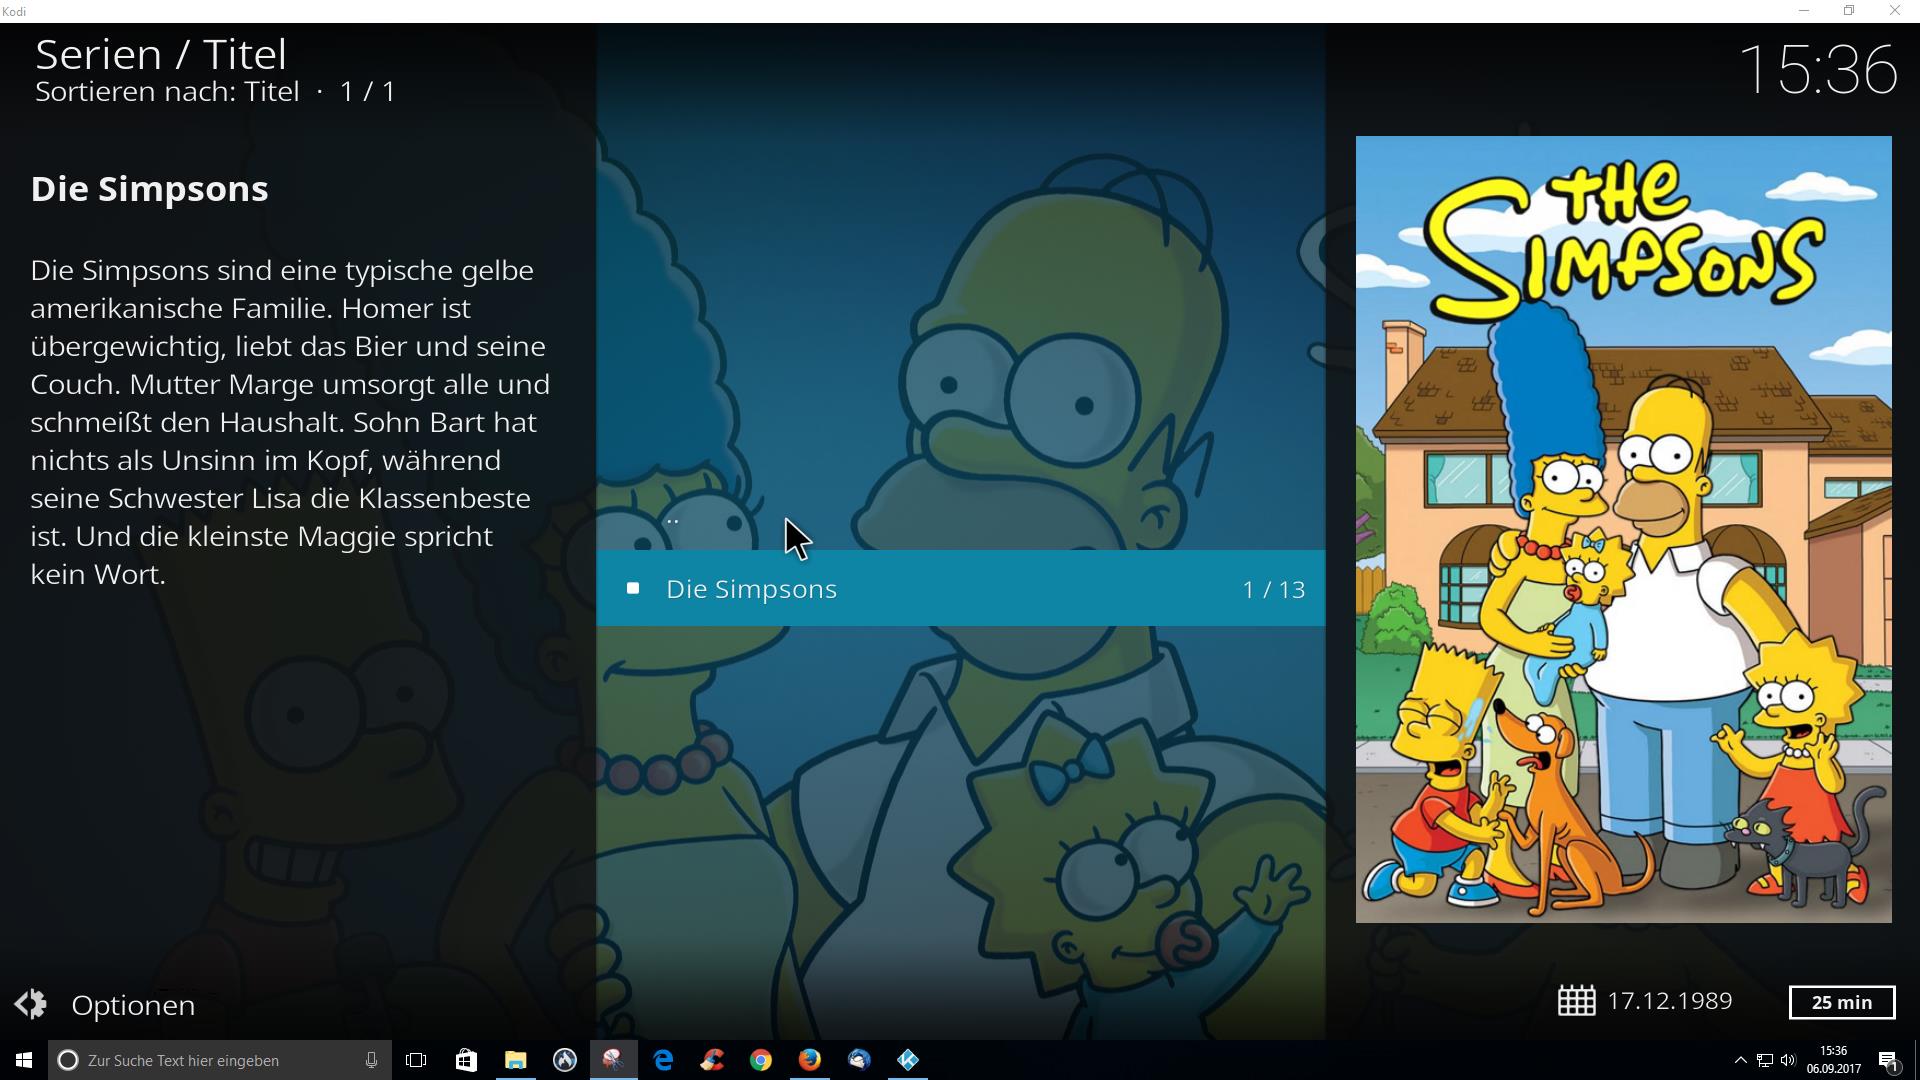Expand hidden system tray icons
1920x1080 pixels.
click(x=1740, y=1060)
